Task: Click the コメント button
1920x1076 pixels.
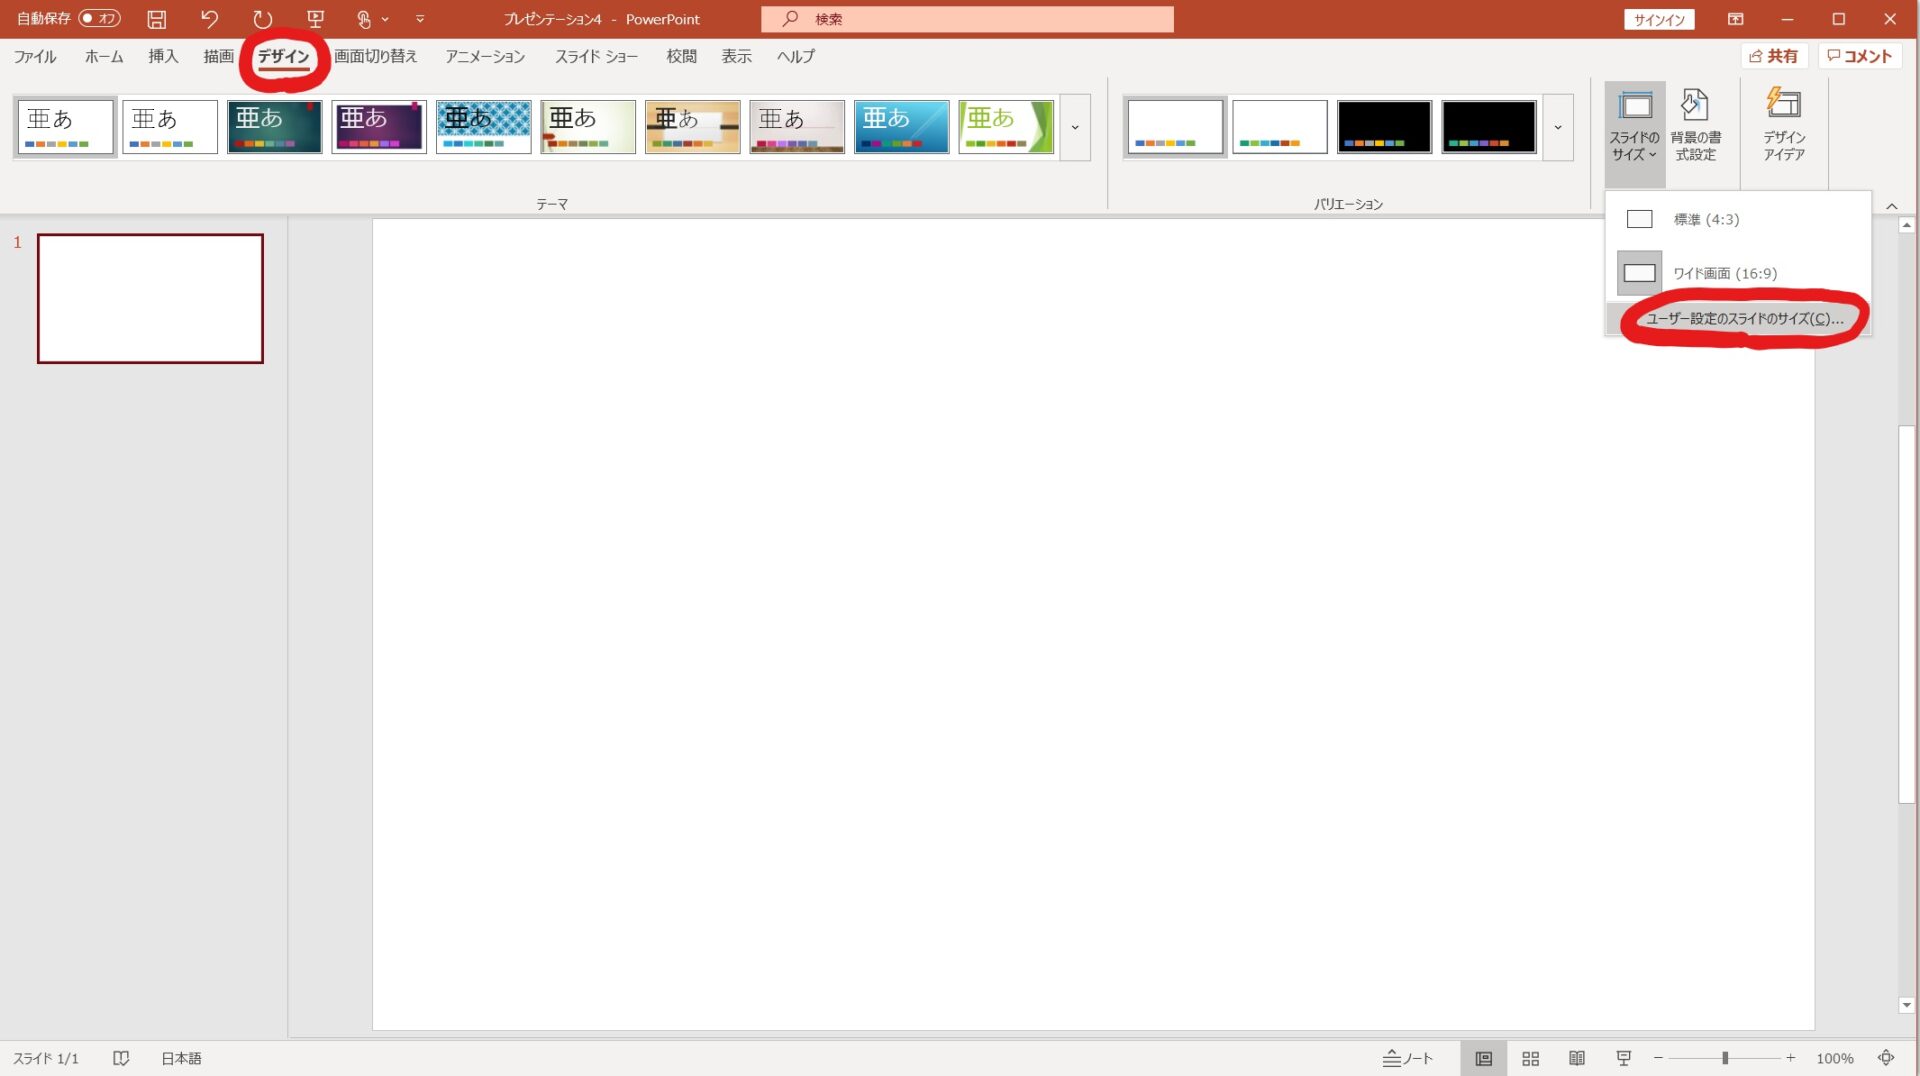Action: (x=1860, y=56)
